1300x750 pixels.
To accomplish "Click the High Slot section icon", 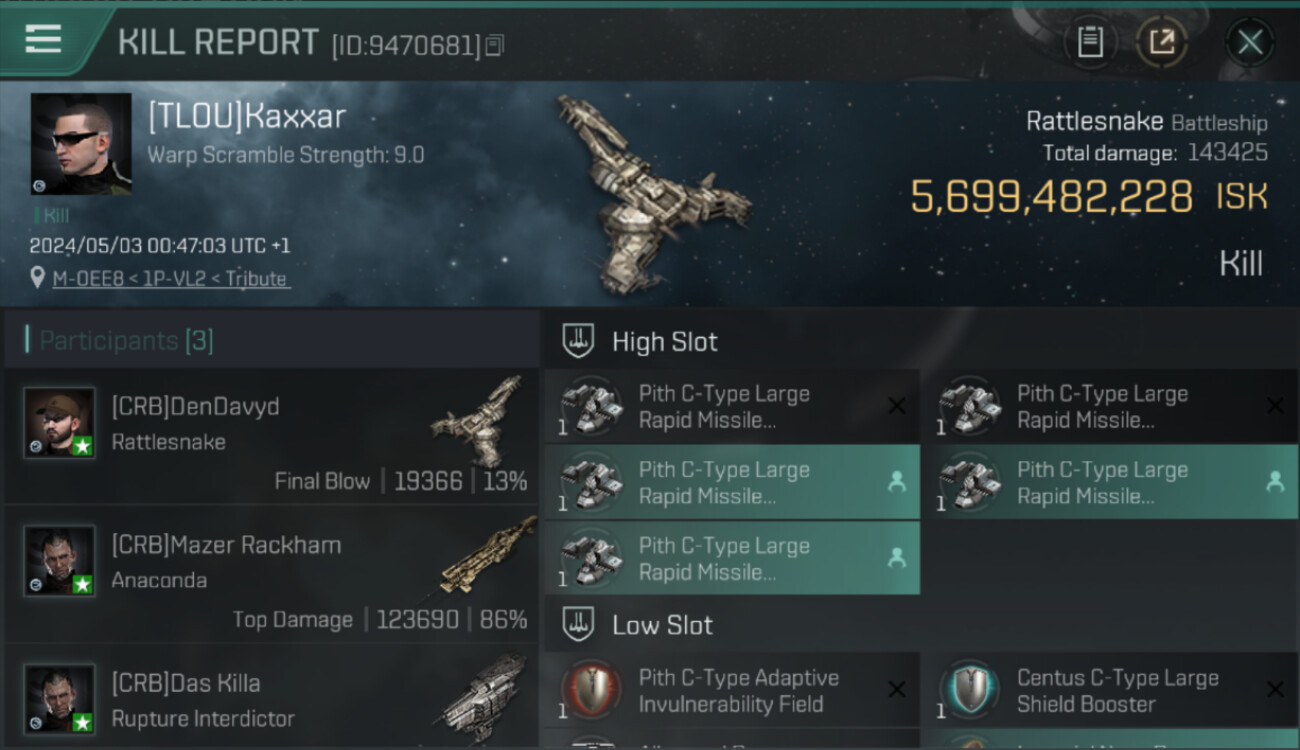I will 578,341.
